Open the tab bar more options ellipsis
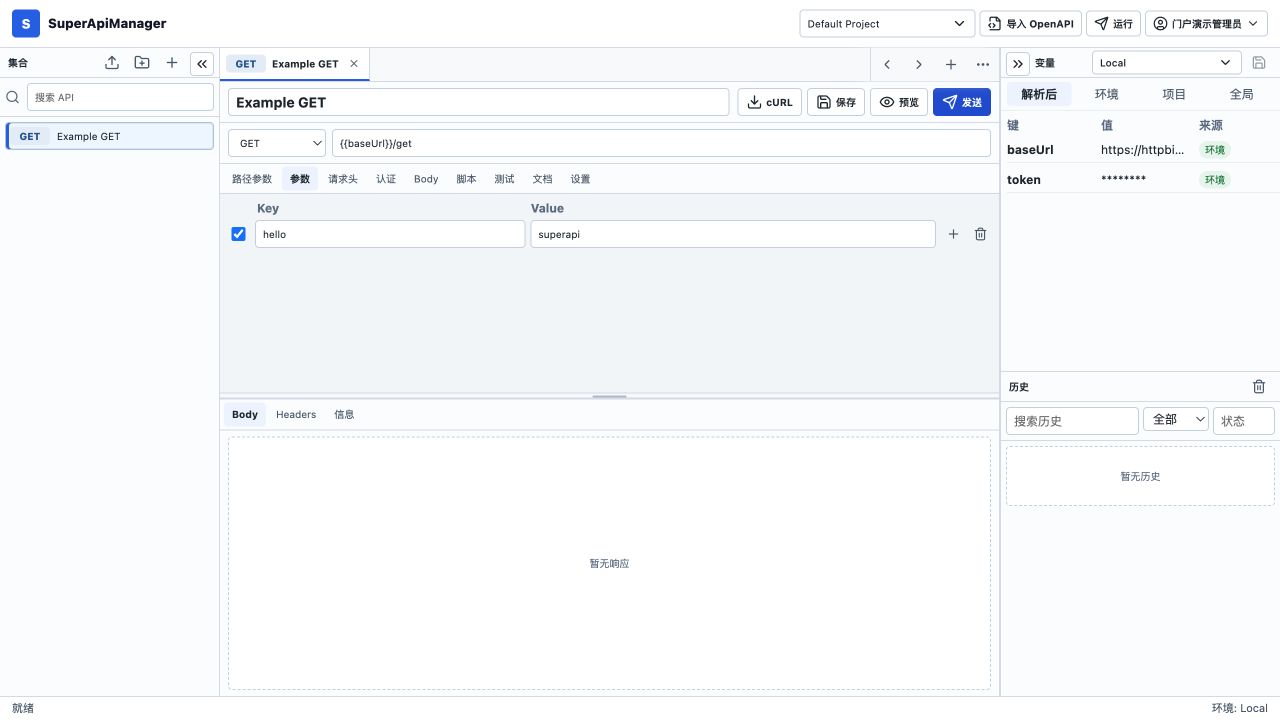The image size is (1280, 720). (x=983, y=64)
